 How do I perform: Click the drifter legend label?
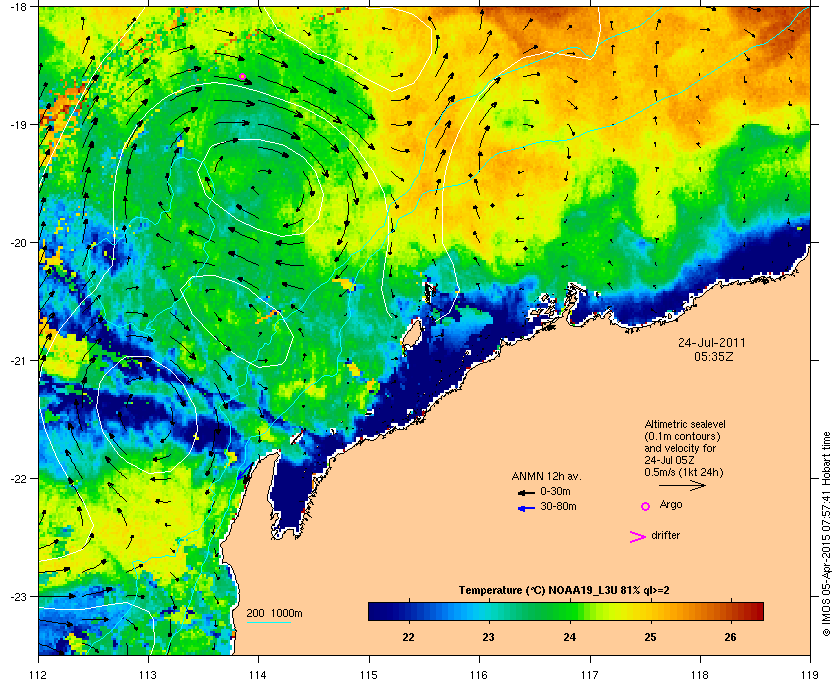tap(665, 535)
